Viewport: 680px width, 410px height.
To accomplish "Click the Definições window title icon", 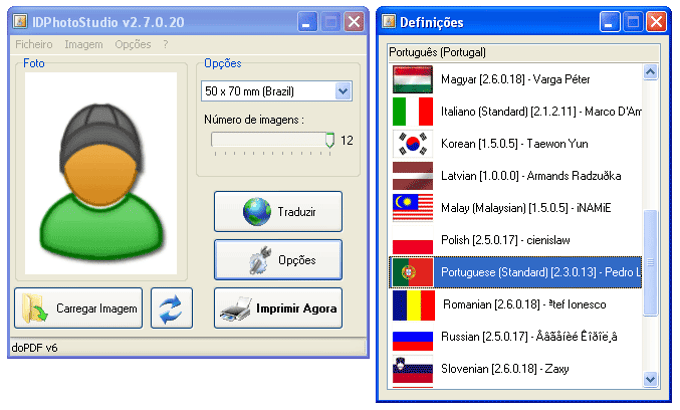I will [x=389, y=21].
